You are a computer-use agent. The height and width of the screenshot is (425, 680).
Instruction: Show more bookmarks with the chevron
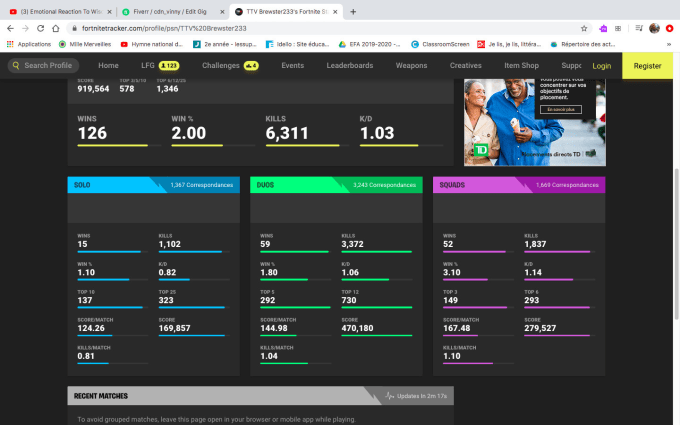click(x=669, y=44)
